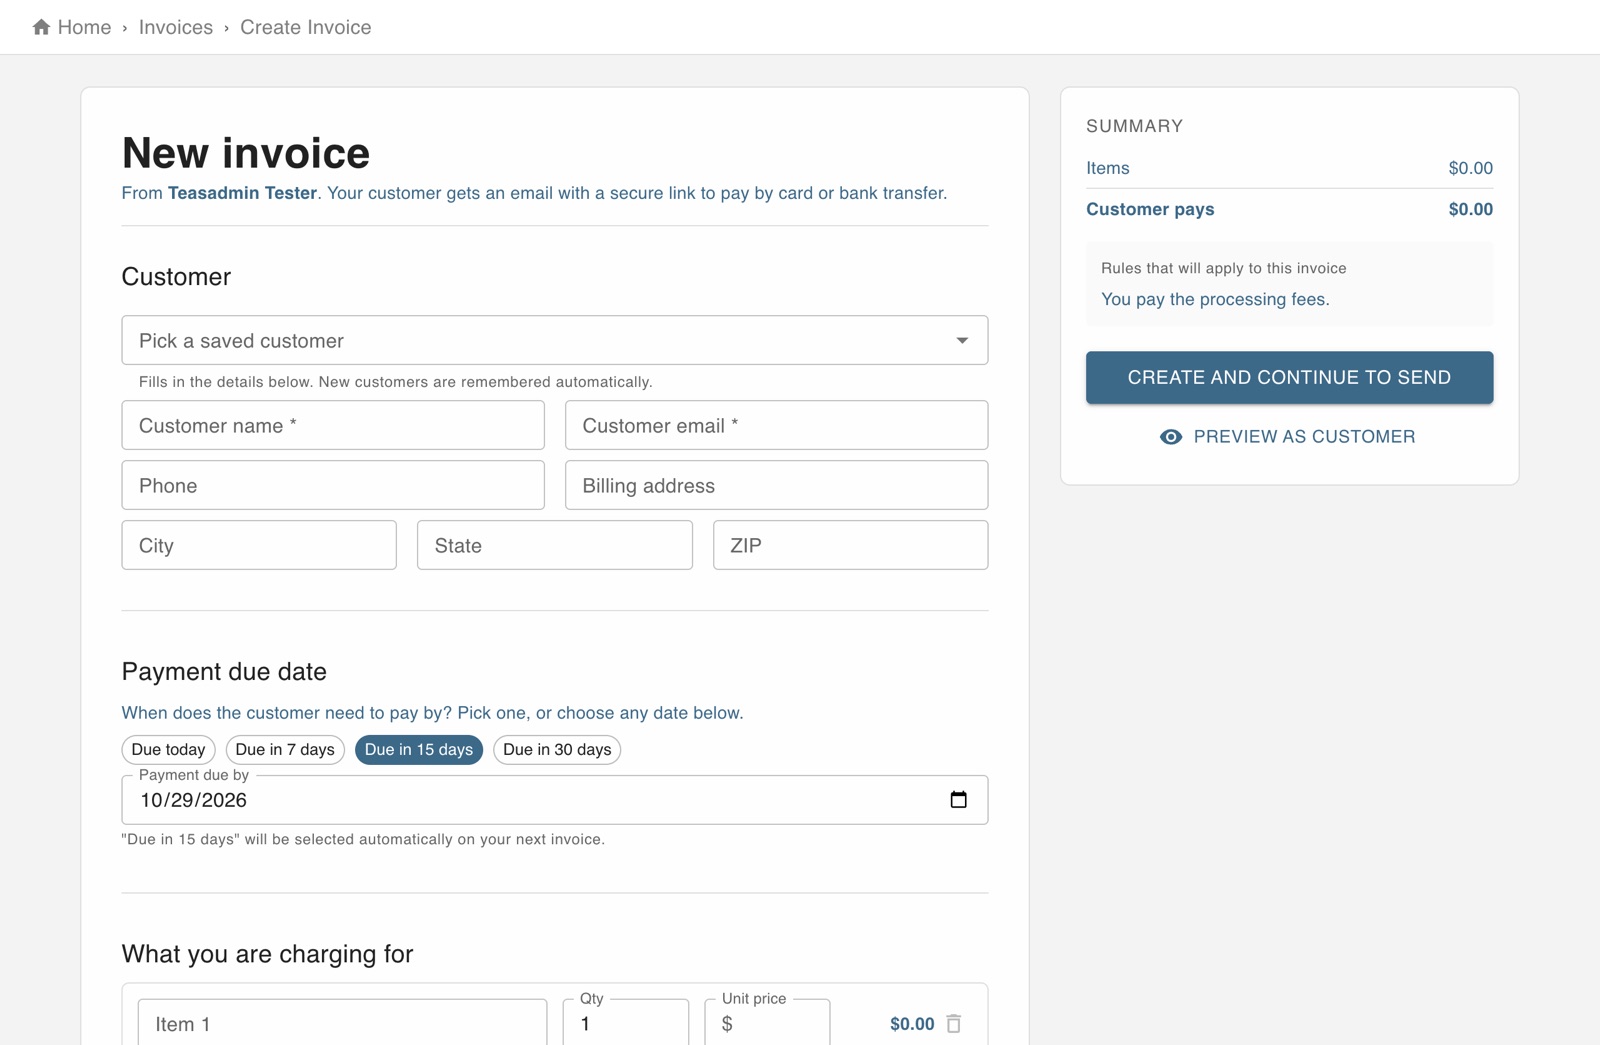
Task: Click the Home house icon in breadcrumb
Action: click(41, 27)
